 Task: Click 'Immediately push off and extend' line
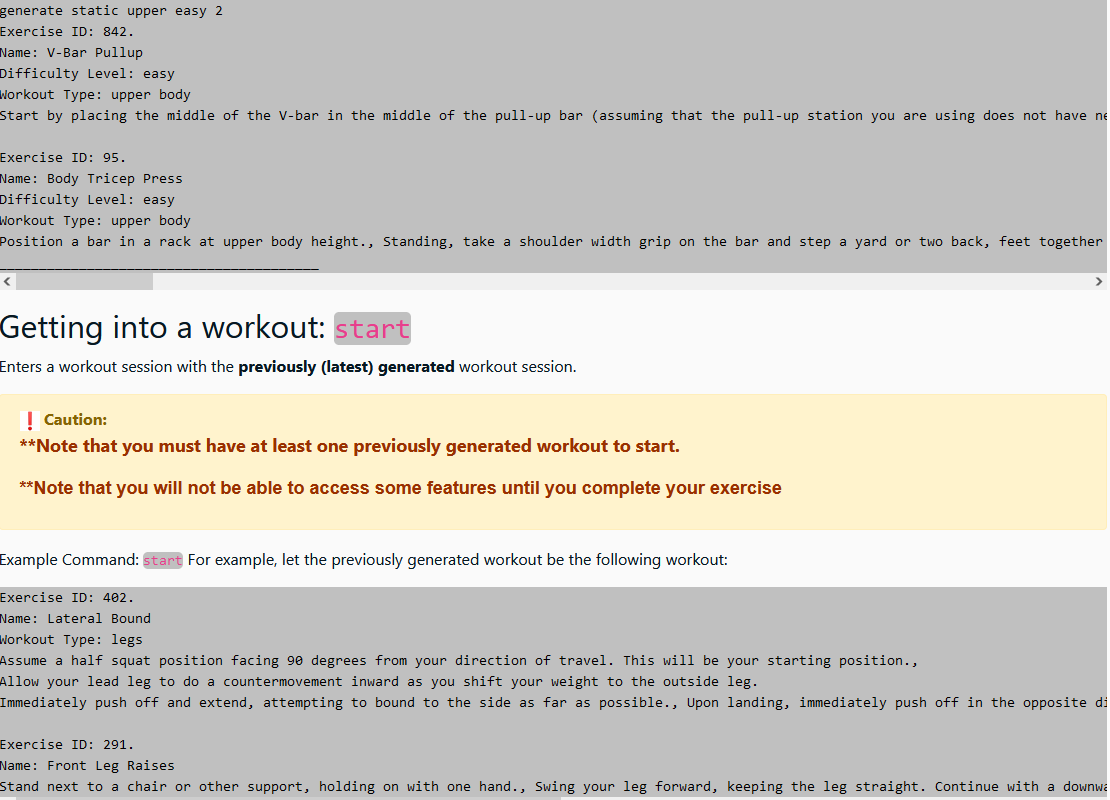[x=554, y=703]
